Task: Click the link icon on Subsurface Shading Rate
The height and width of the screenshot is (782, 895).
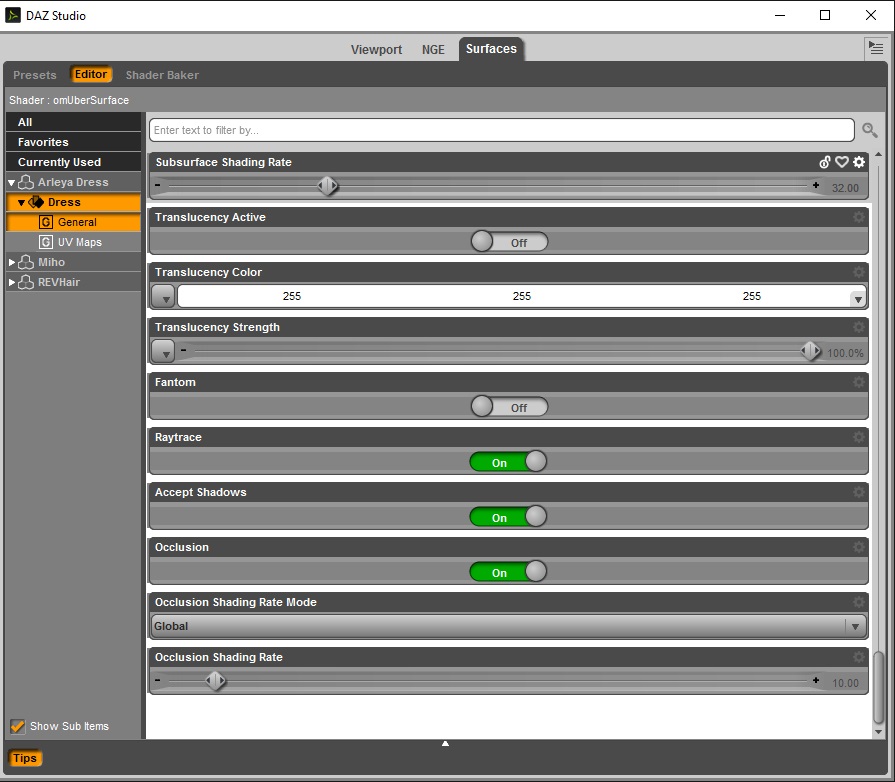Action: click(824, 162)
